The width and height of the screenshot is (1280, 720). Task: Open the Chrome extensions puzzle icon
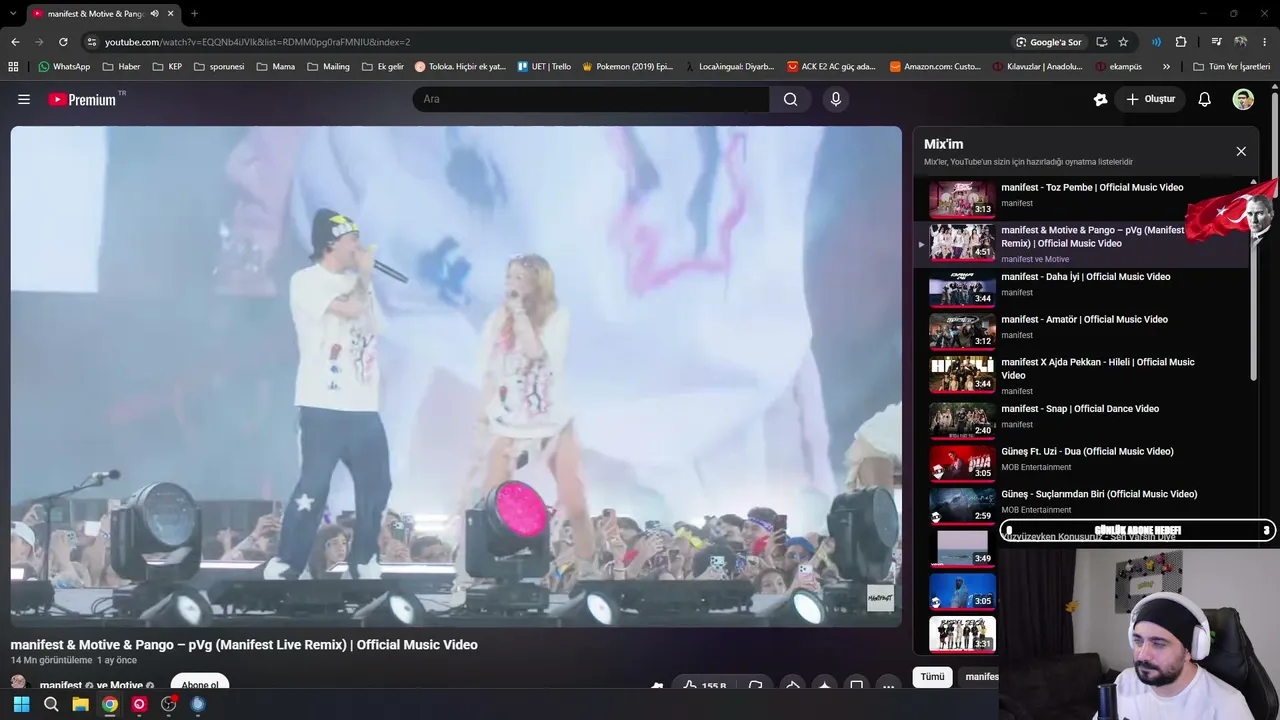click(x=1181, y=42)
